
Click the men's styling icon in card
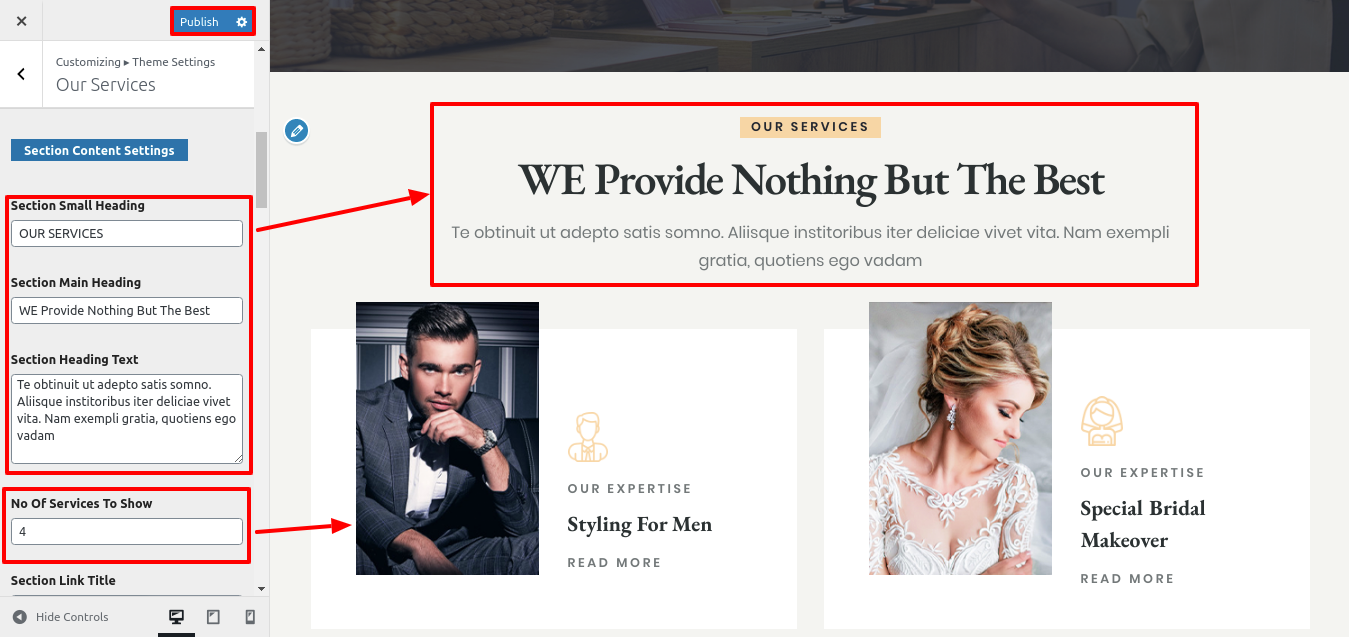588,436
